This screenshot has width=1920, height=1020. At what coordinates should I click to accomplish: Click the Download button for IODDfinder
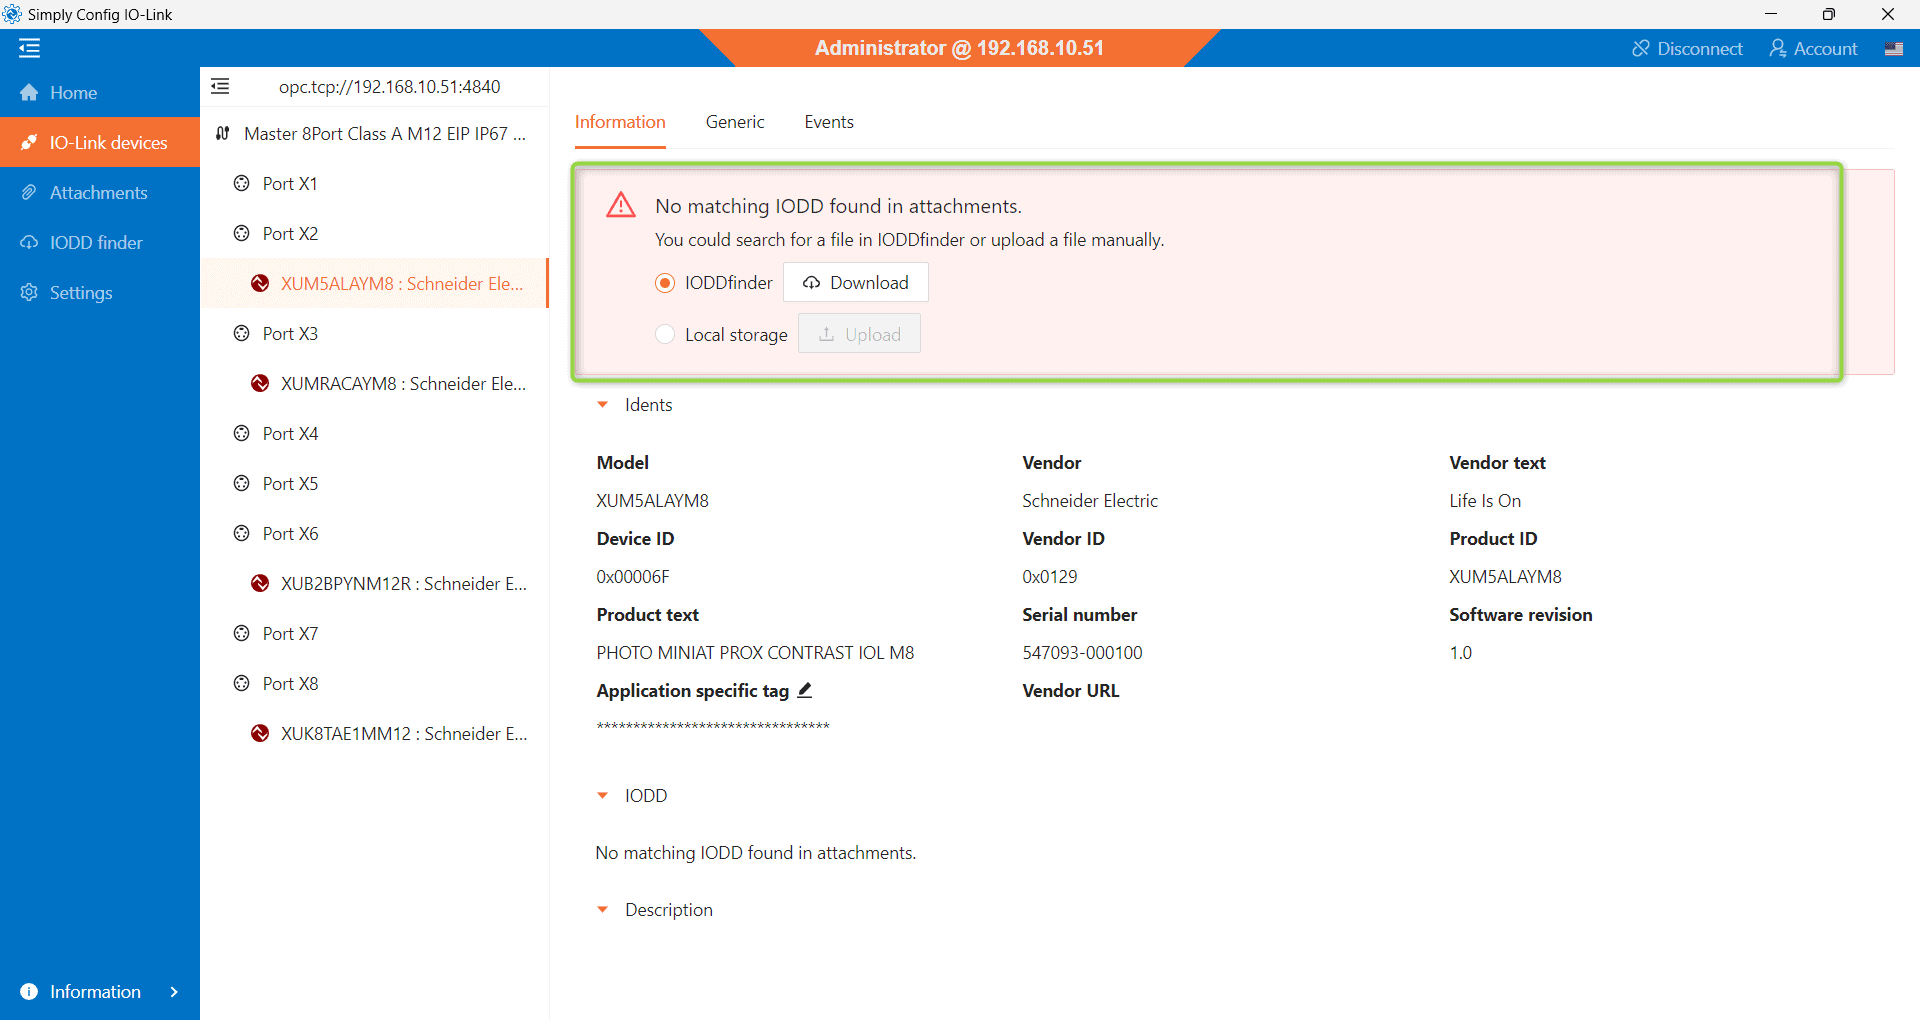point(855,283)
